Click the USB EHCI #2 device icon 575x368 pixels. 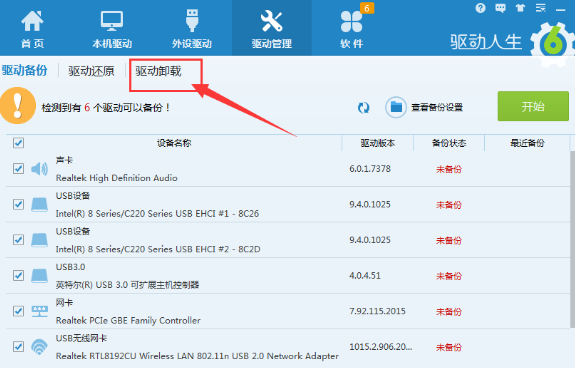click(x=39, y=240)
